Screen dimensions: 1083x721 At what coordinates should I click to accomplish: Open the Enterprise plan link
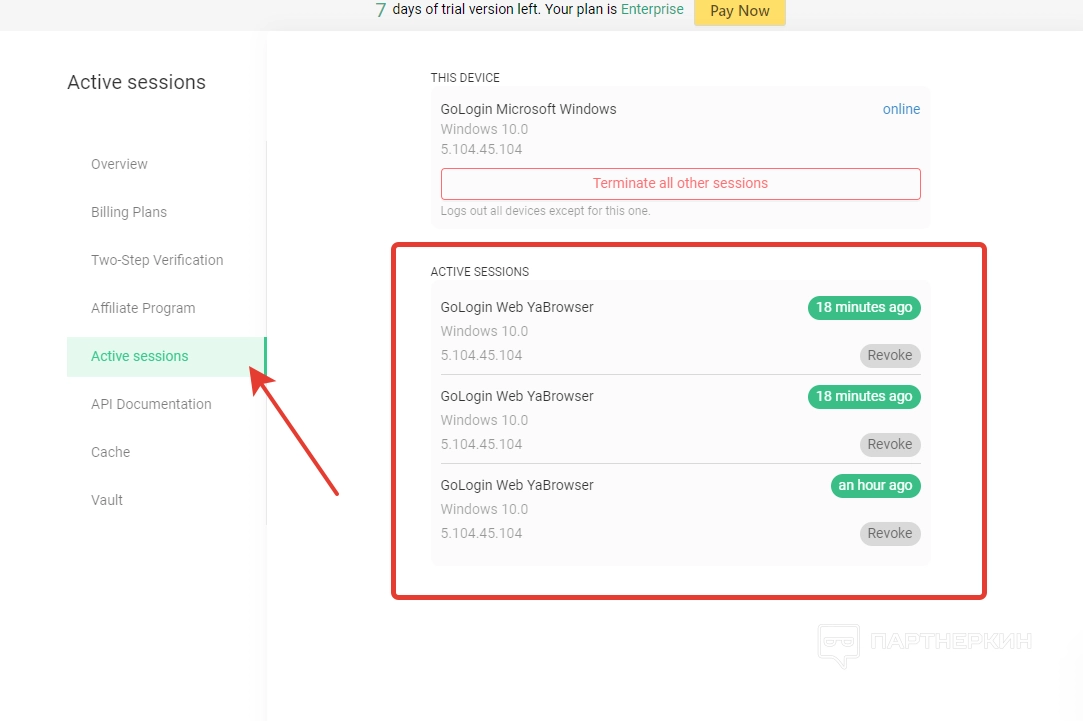point(652,9)
